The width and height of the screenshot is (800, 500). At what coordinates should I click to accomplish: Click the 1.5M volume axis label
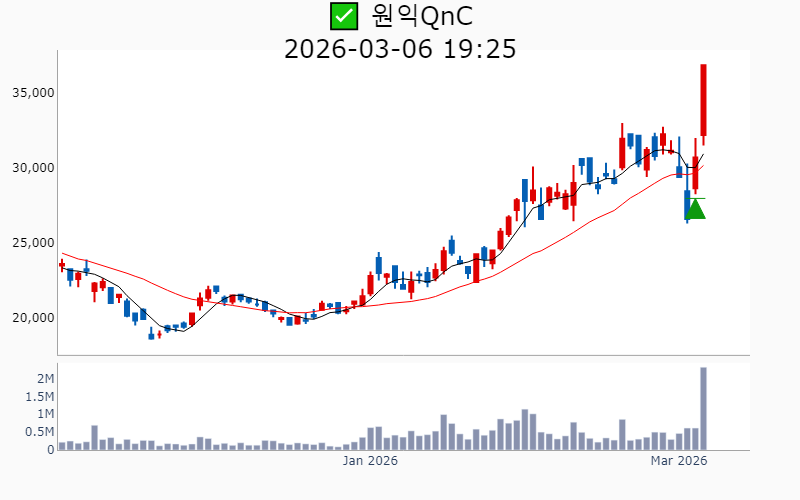tap(40, 396)
